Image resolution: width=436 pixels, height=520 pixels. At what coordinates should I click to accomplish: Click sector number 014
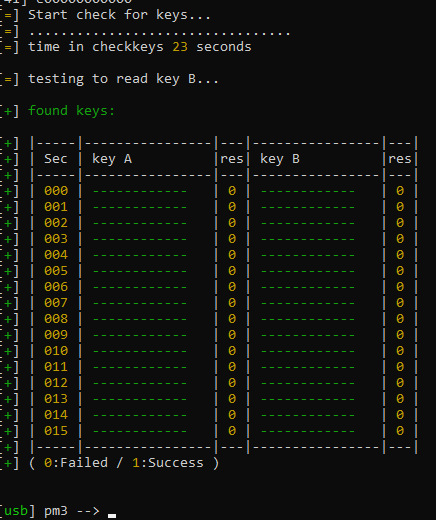click(x=56, y=415)
